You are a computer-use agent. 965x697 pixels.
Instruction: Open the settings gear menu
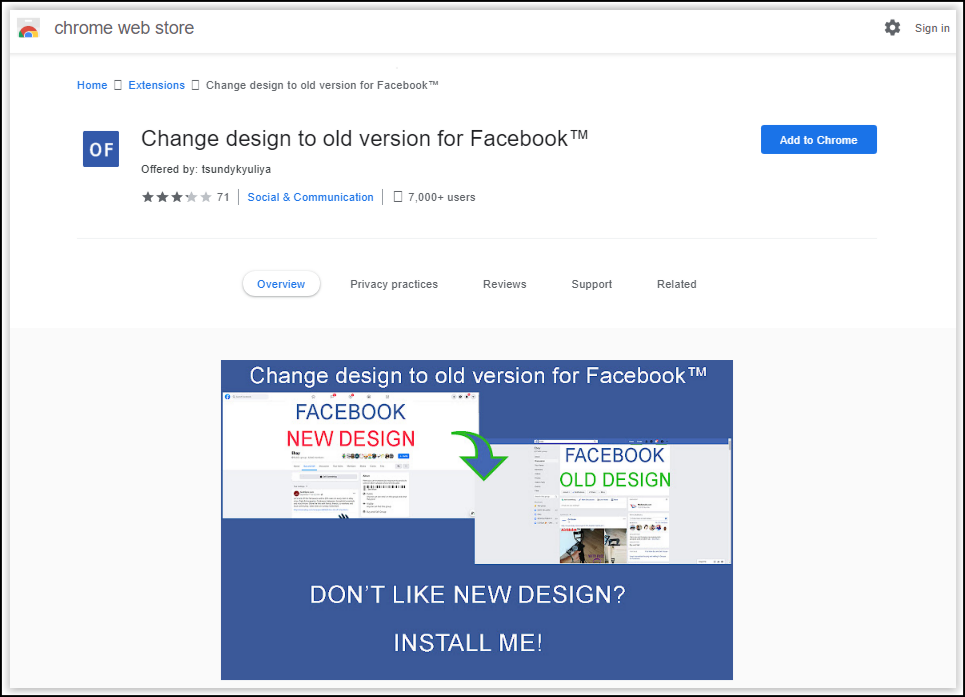point(892,28)
